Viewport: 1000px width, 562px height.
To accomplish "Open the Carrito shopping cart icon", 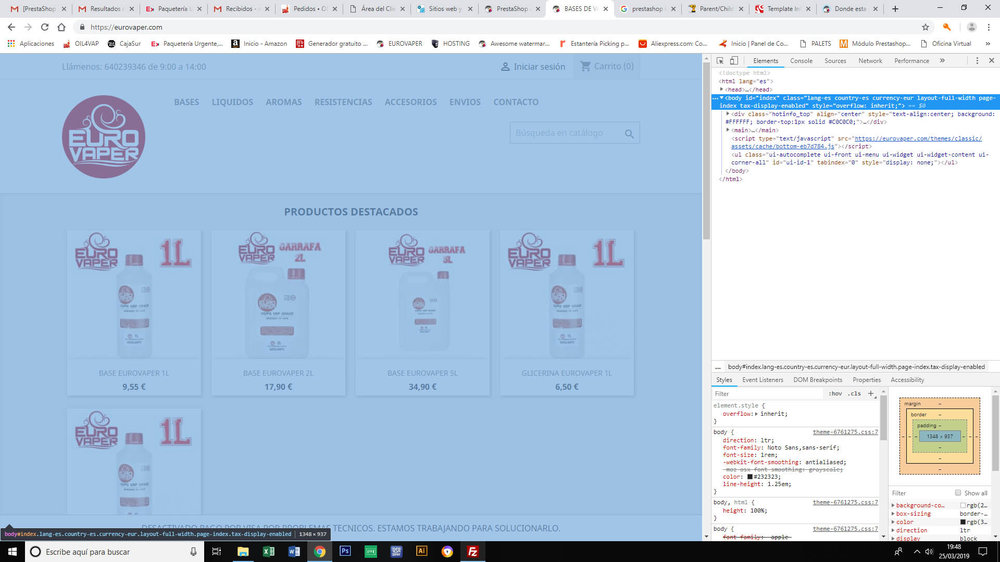I will (x=585, y=66).
